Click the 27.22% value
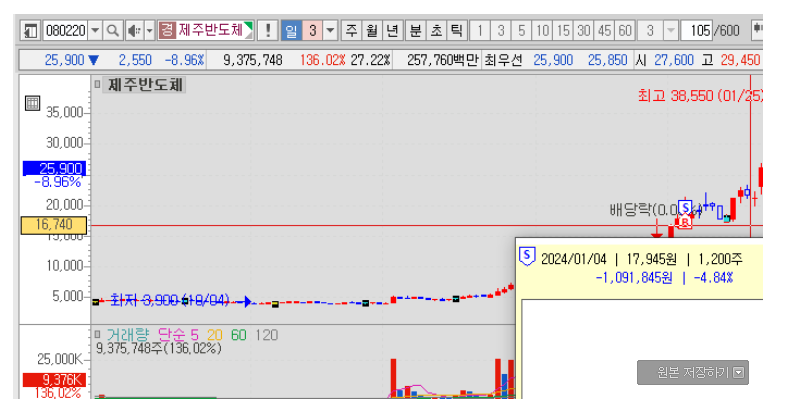This screenshot has width=791, height=413. (x=370, y=60)
